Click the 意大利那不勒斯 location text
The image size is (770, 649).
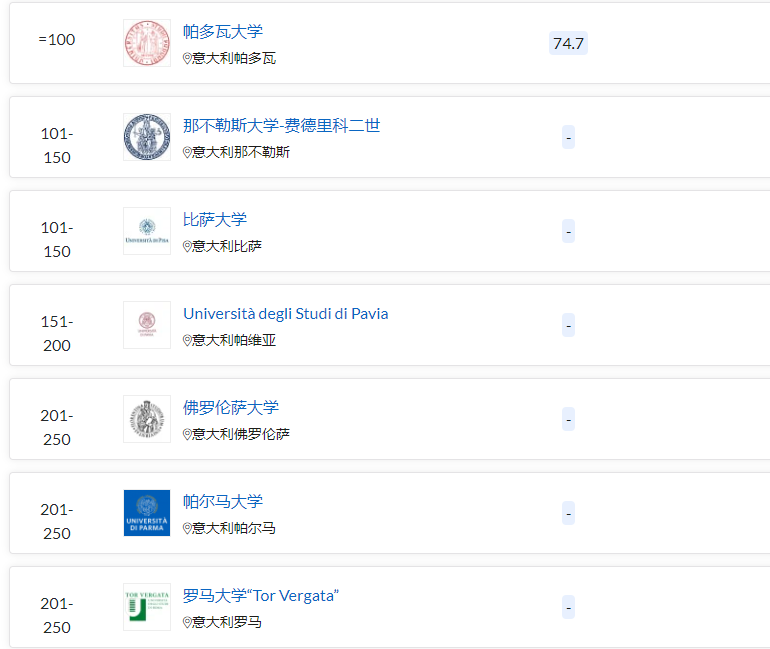click(241, 152)
